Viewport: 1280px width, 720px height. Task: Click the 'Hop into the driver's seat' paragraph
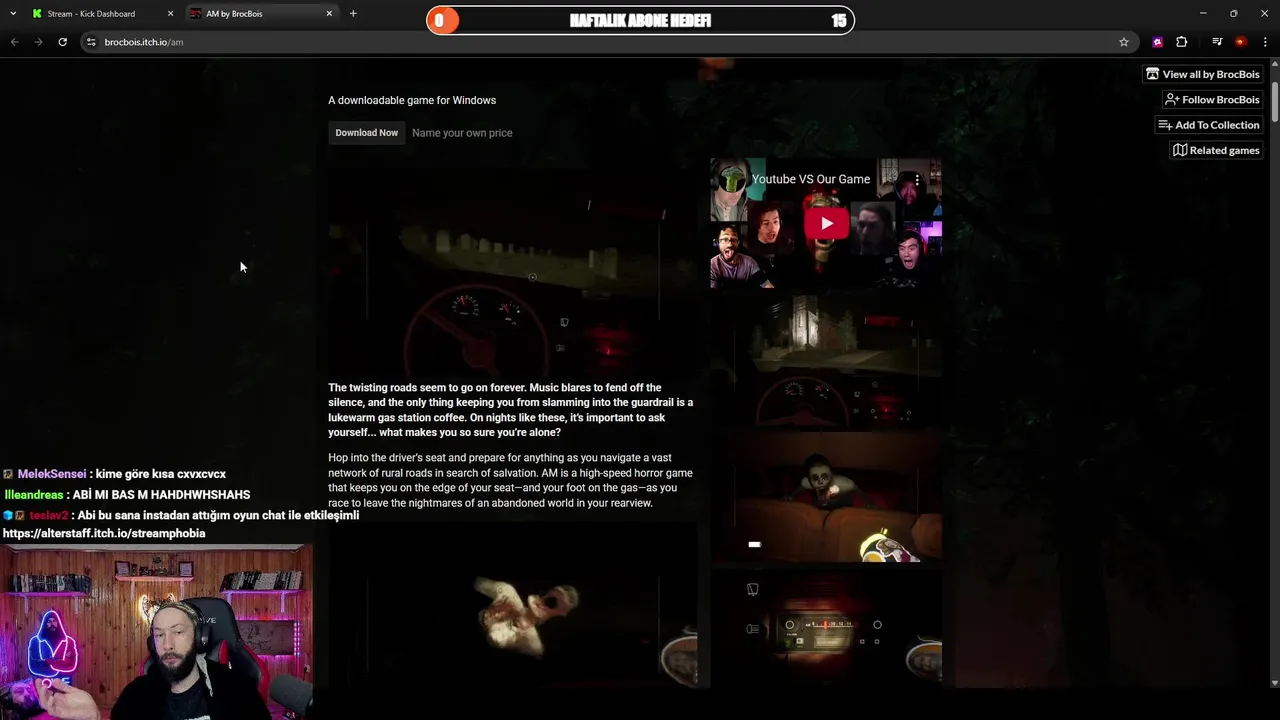pos(511,480)
